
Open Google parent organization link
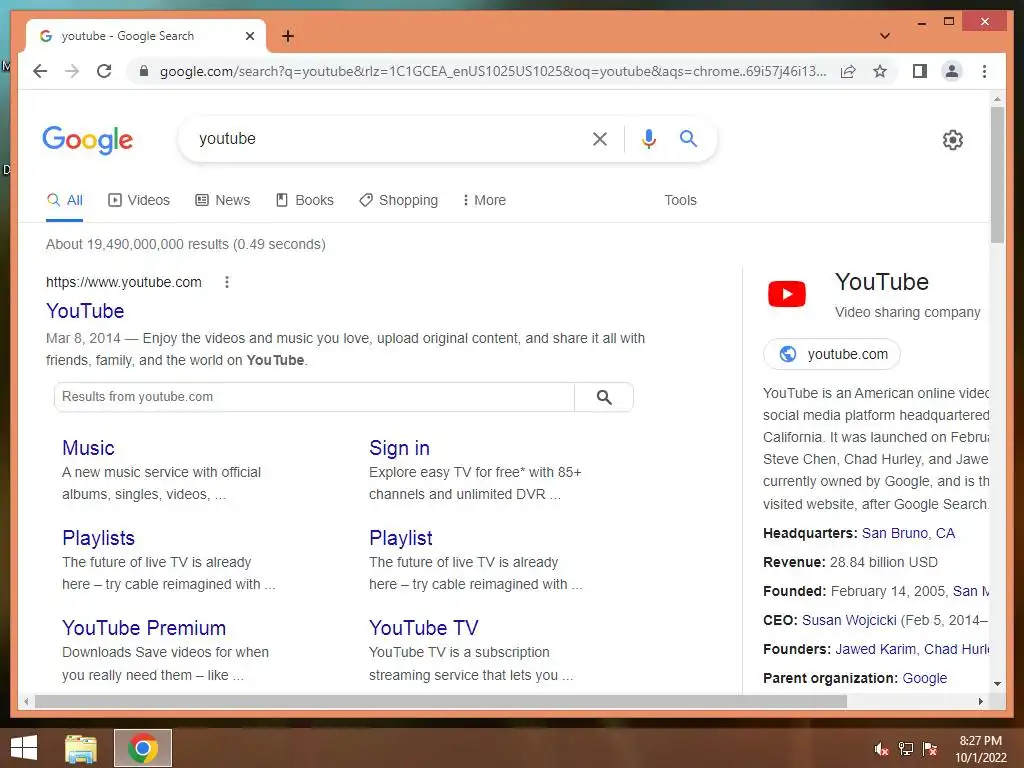925,679
